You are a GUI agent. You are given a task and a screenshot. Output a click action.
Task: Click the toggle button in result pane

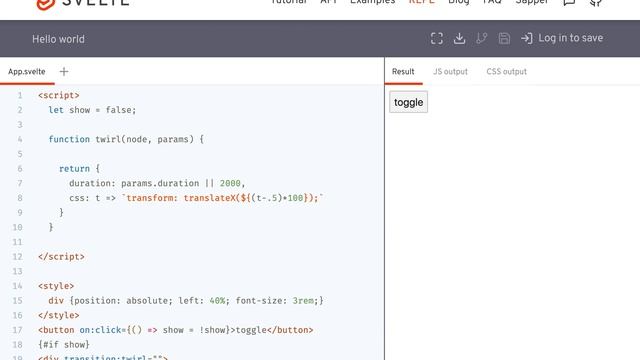409,102
